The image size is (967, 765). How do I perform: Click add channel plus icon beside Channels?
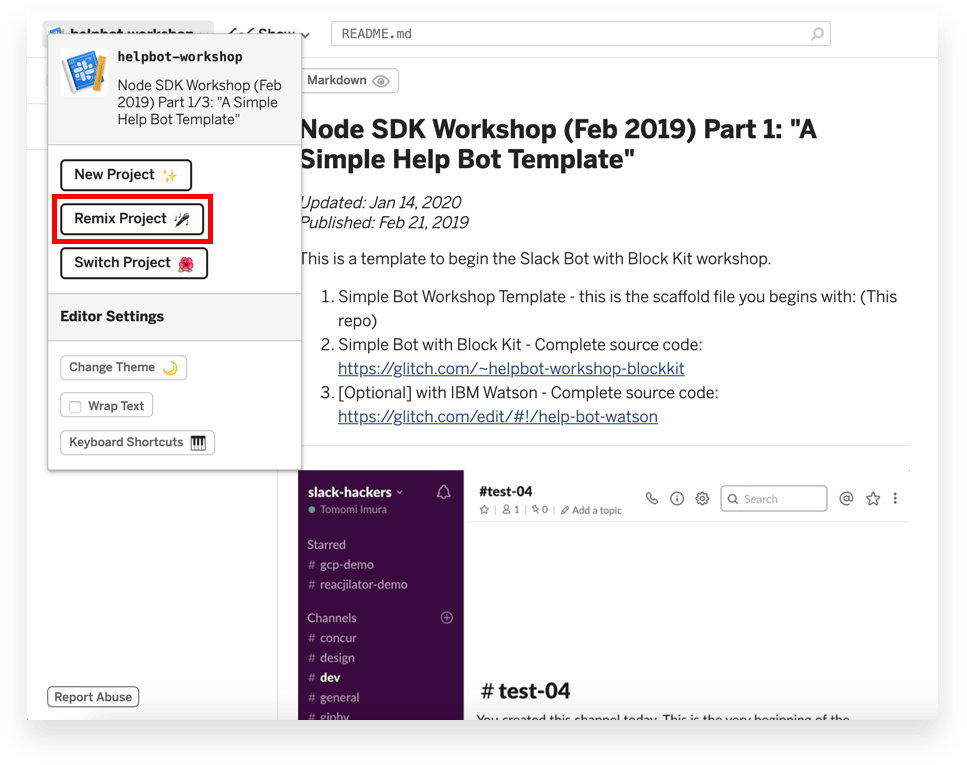[447, 618]
